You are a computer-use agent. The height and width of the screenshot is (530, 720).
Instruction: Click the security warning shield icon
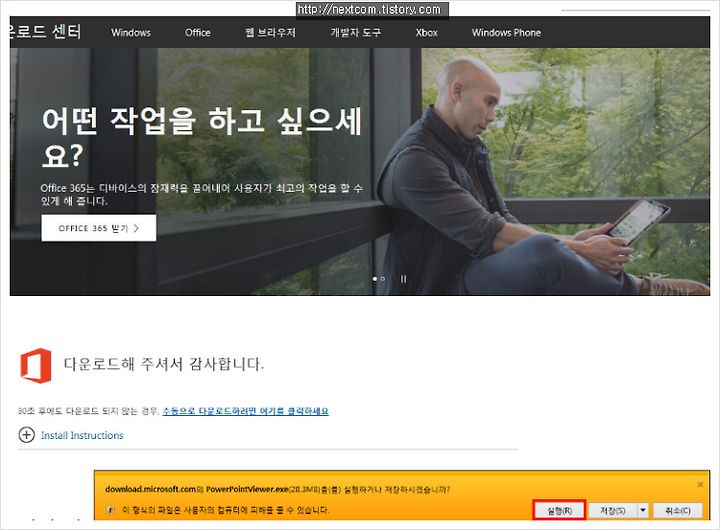pyautogui.click(x=110, y=510)
